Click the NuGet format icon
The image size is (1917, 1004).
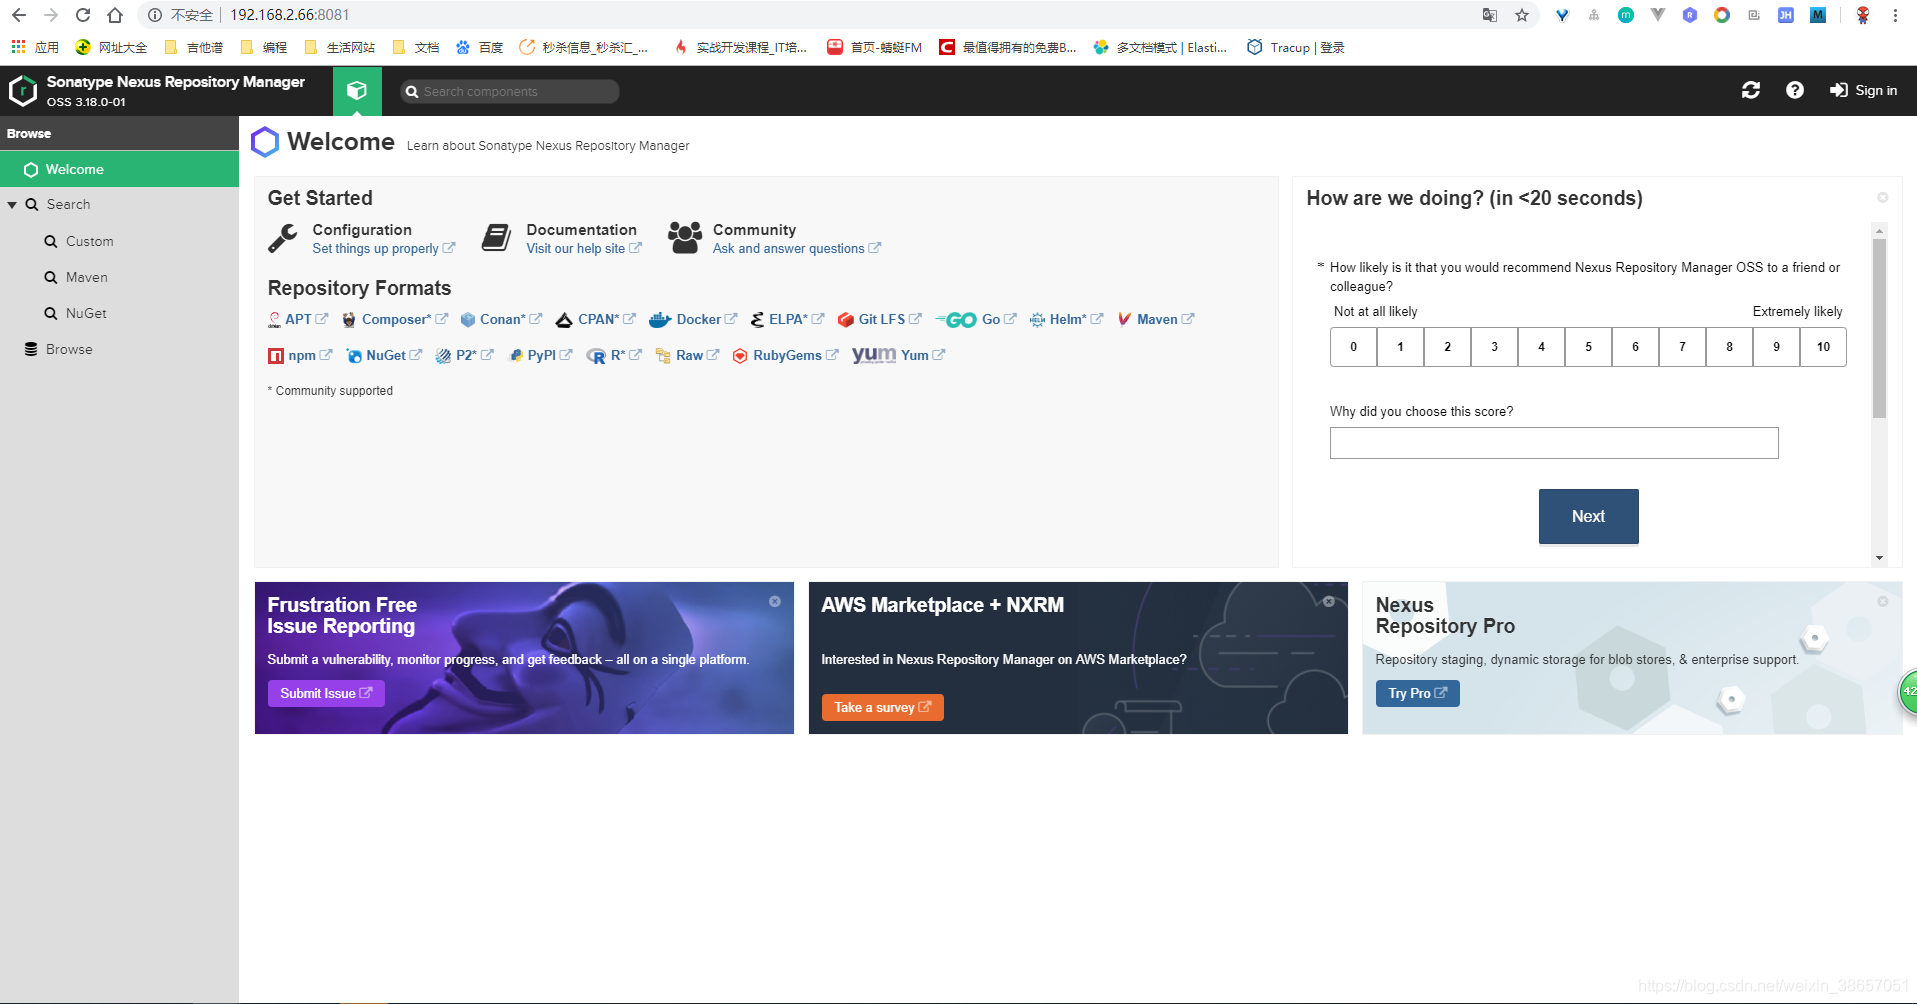click(x=354, y=356)
